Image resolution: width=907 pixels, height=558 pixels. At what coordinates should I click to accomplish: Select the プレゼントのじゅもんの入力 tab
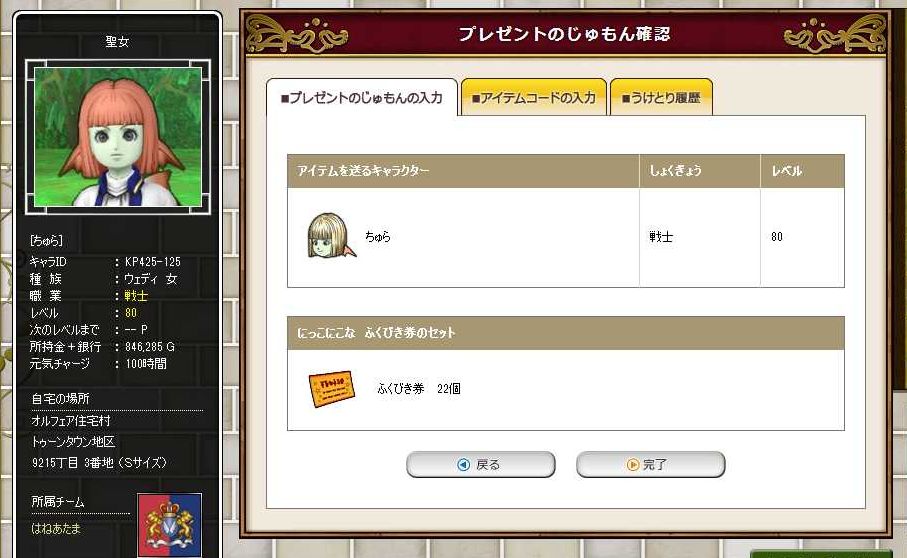[362, 98]
